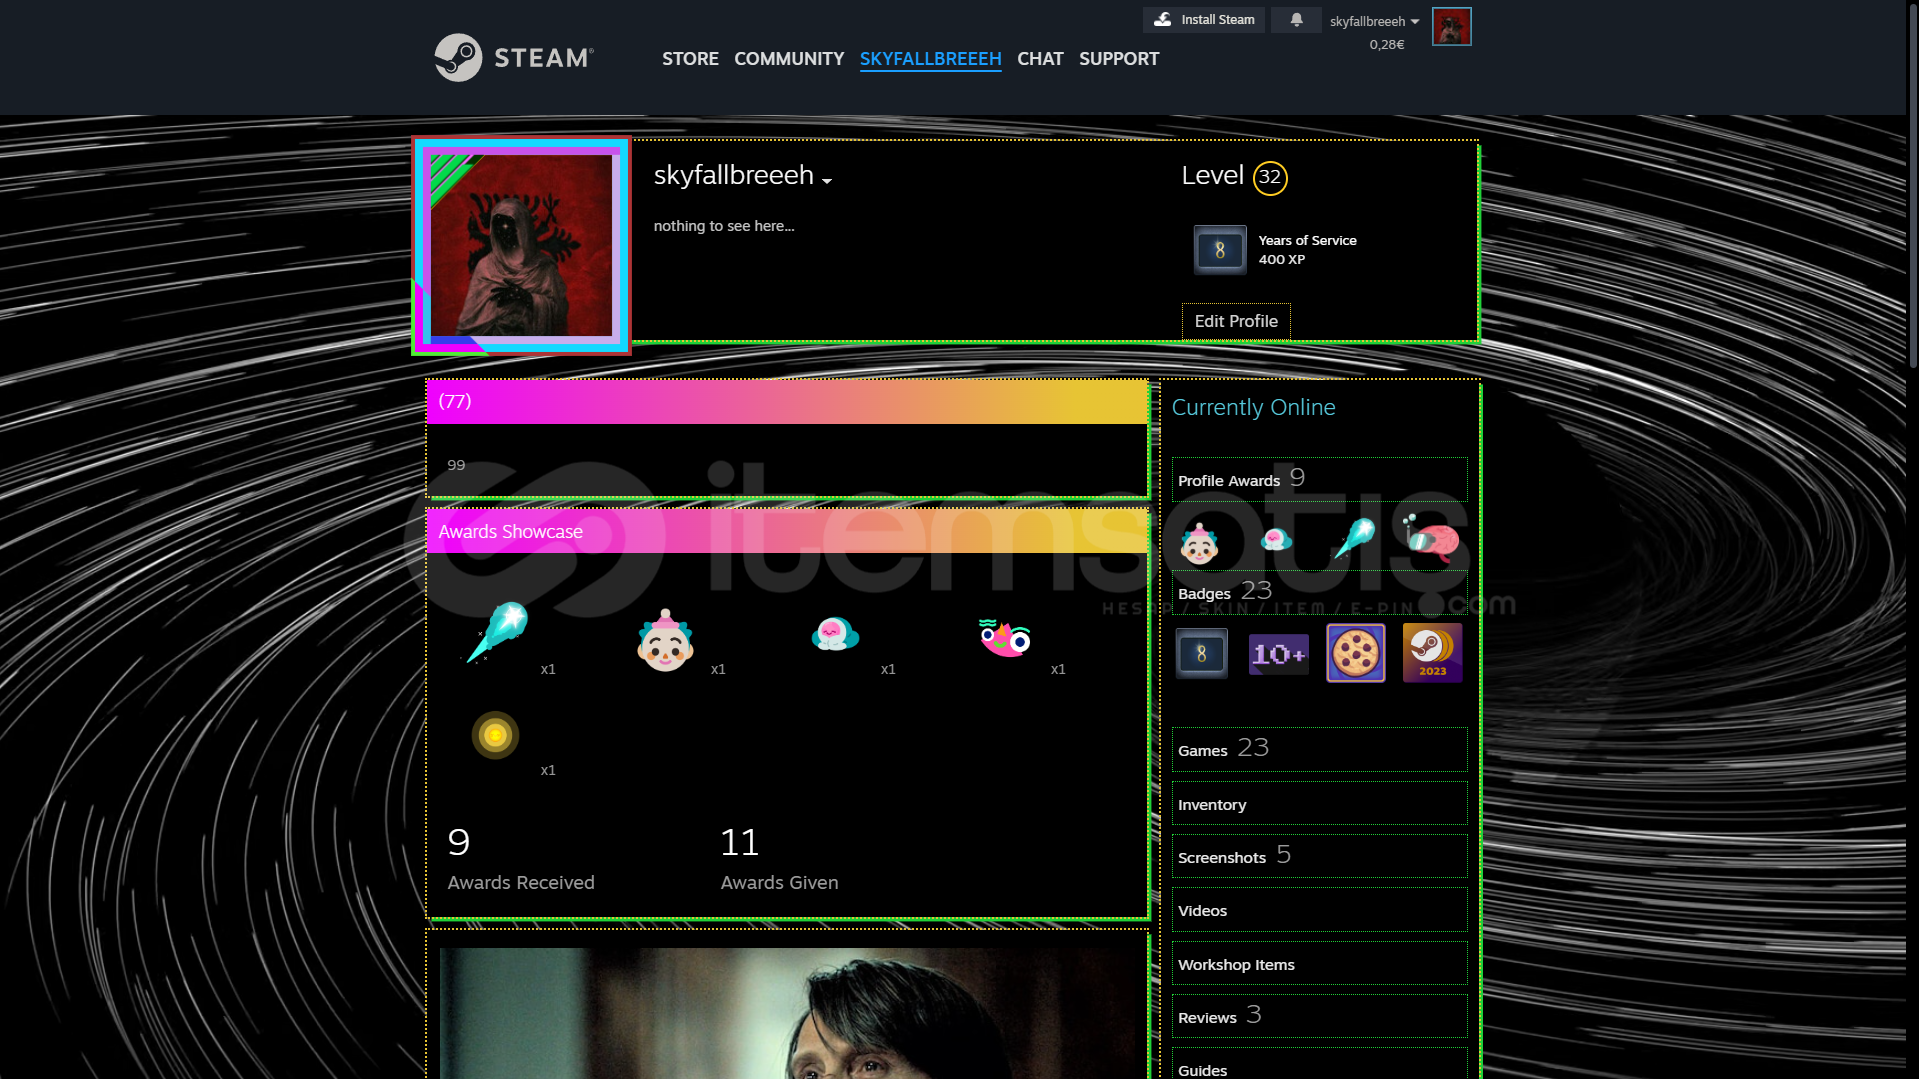Open the Workshop Items link

(1319, 964)
